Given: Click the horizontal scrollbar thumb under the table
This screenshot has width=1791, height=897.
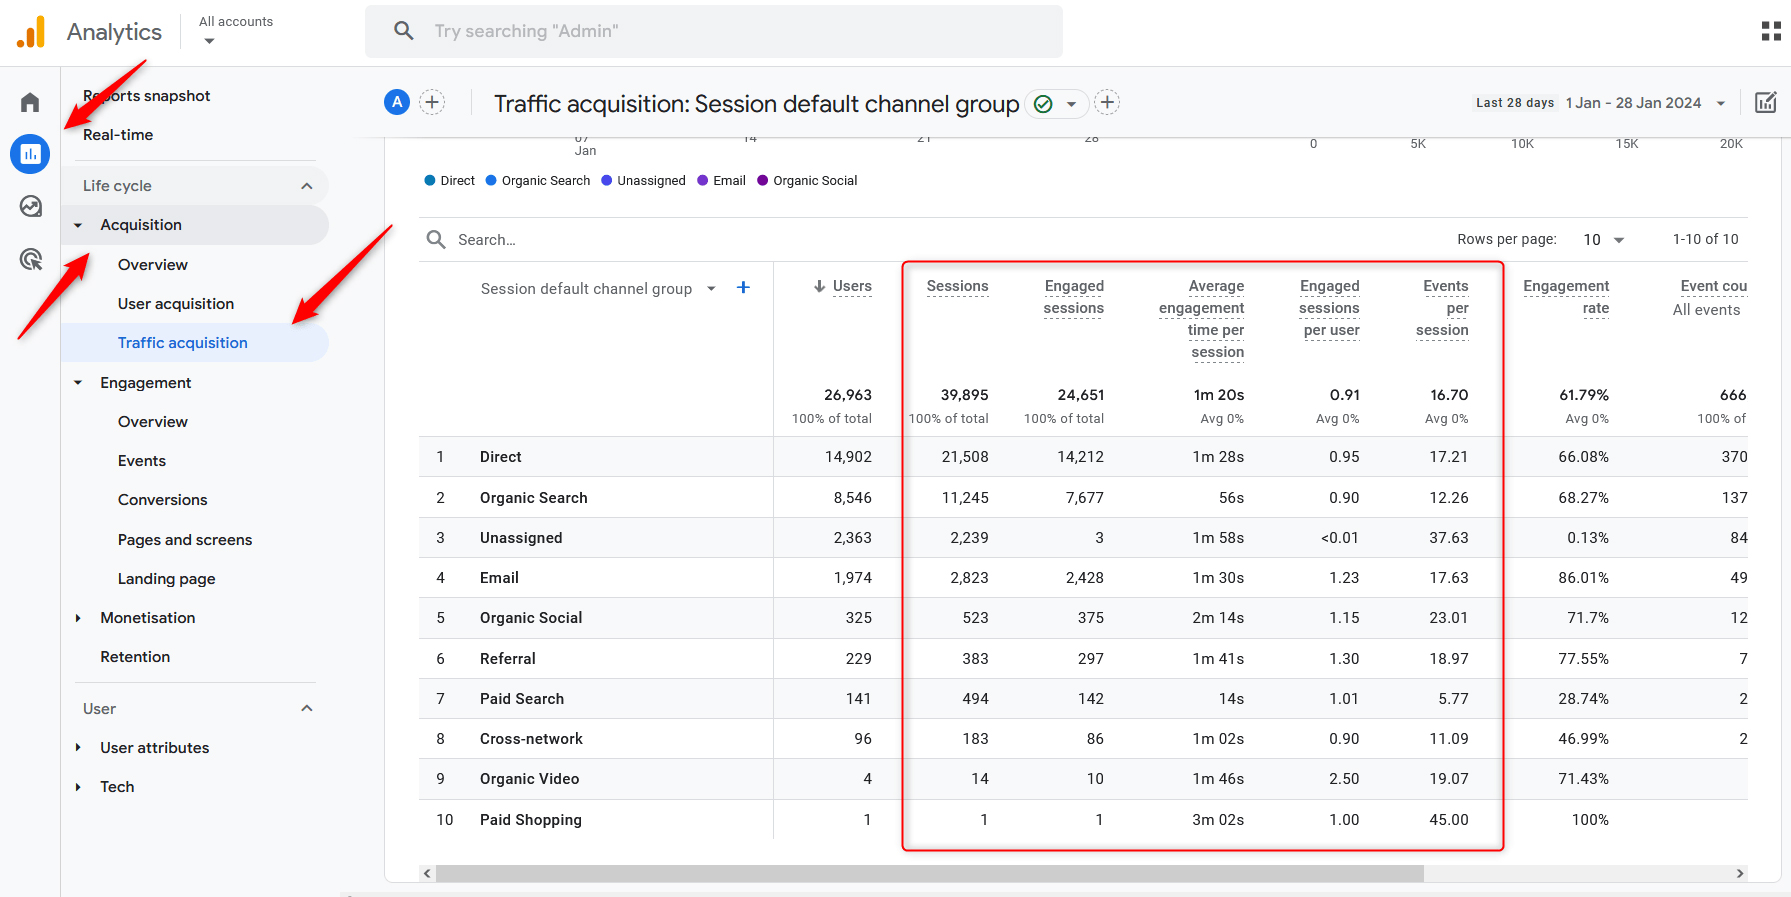Looking at the screenshot, I should coord(930,873).
